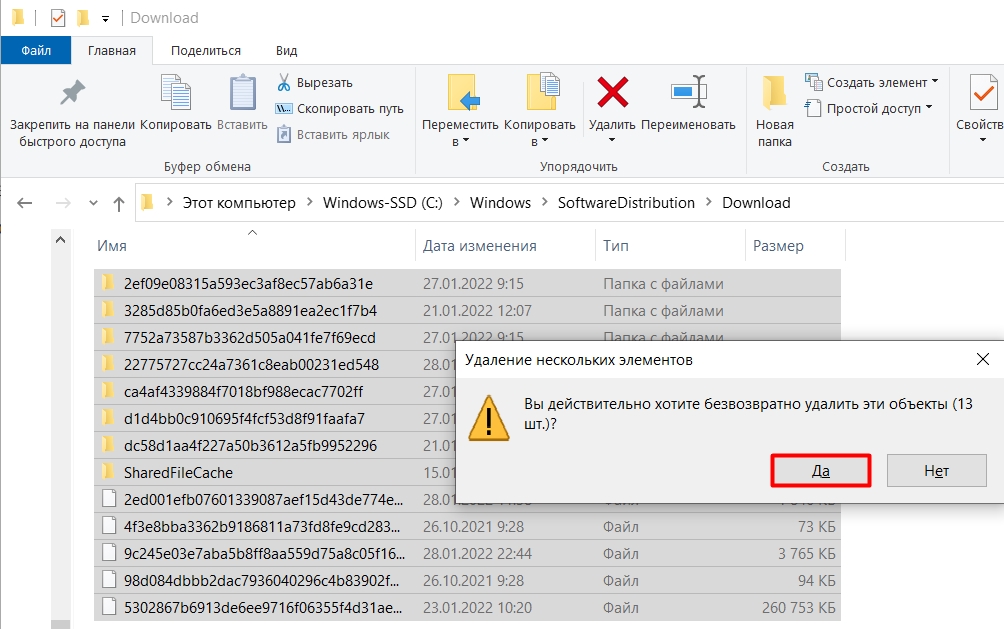Screen dimensions: 1004x629
Task: Click the red Удалить cross icon
Action: click(612, 92)
